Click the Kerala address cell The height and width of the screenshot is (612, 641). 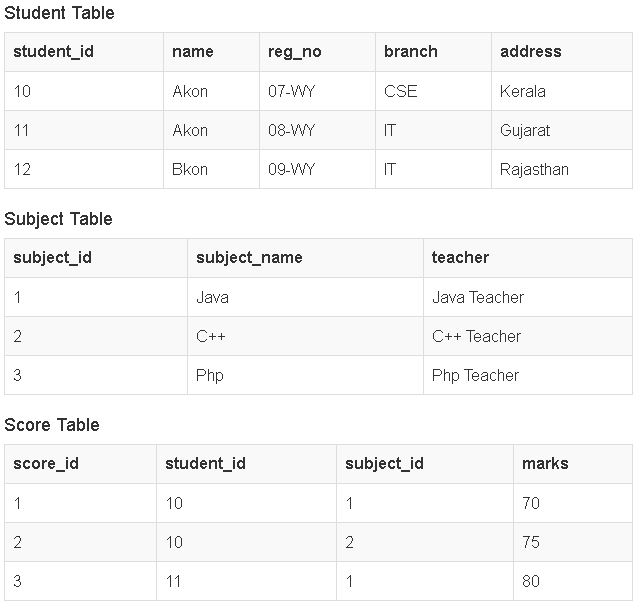pyautogui.click(x=523, y=91)
